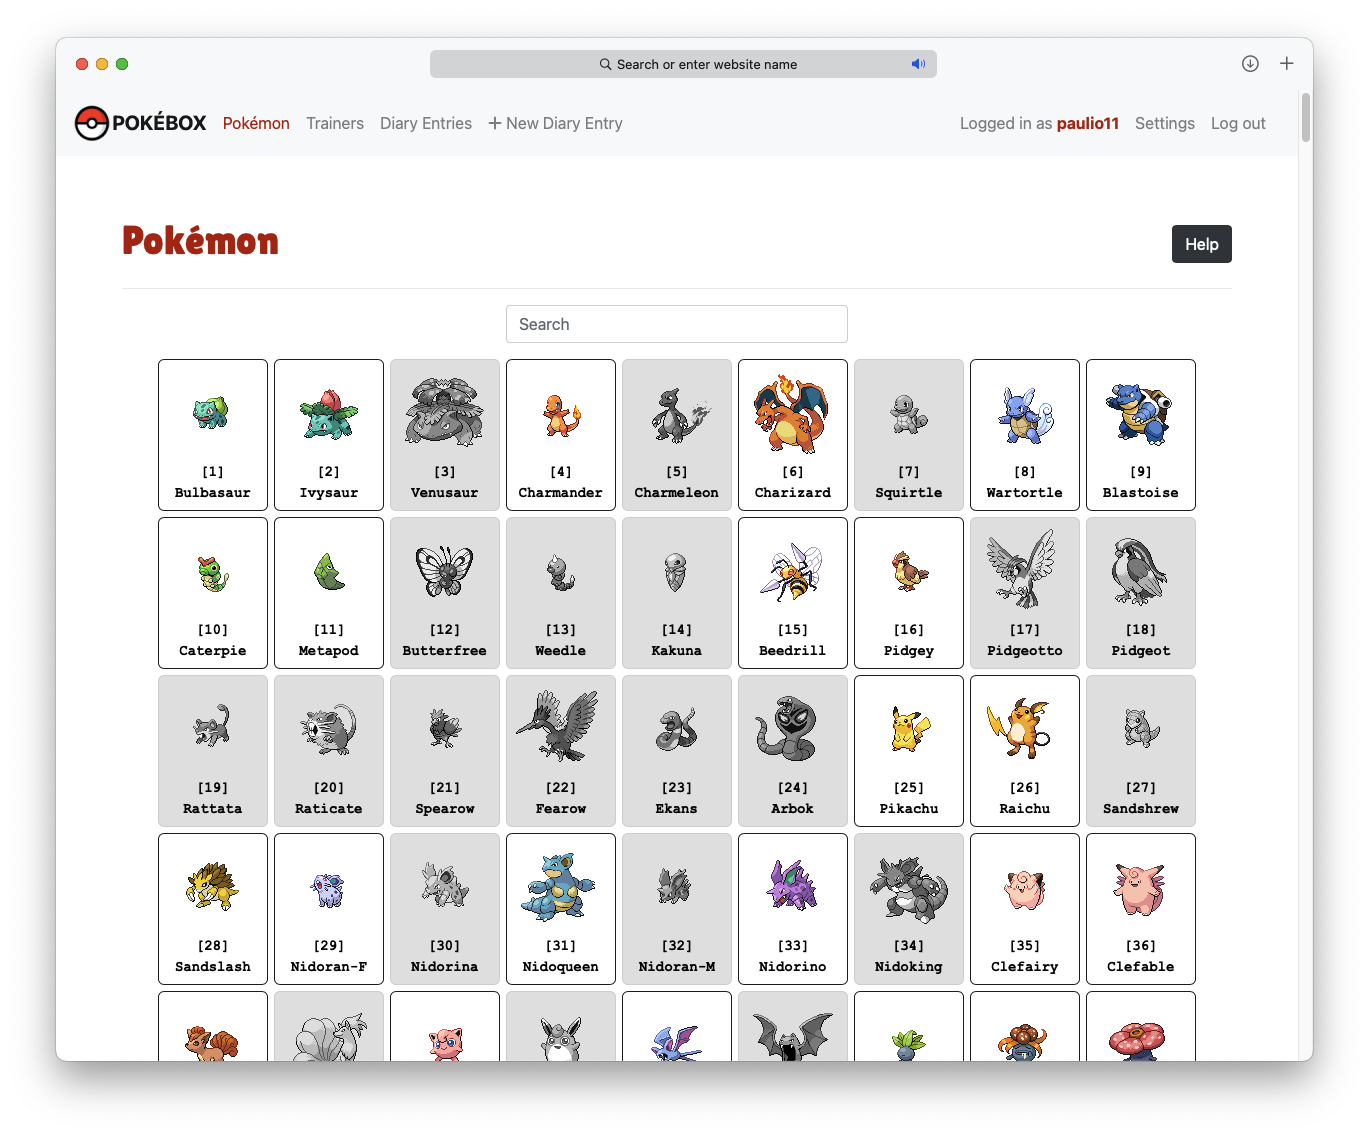Open the Caterpie card

click(213, 593)
